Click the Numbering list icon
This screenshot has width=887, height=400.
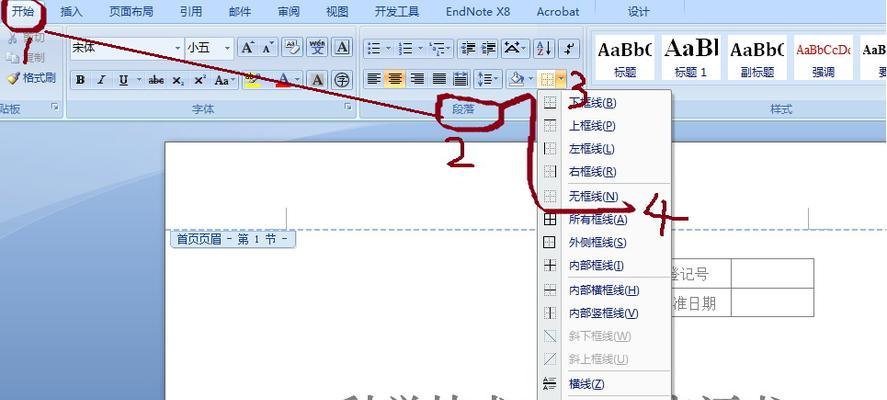pyautogui.click(x=406, y=49)
